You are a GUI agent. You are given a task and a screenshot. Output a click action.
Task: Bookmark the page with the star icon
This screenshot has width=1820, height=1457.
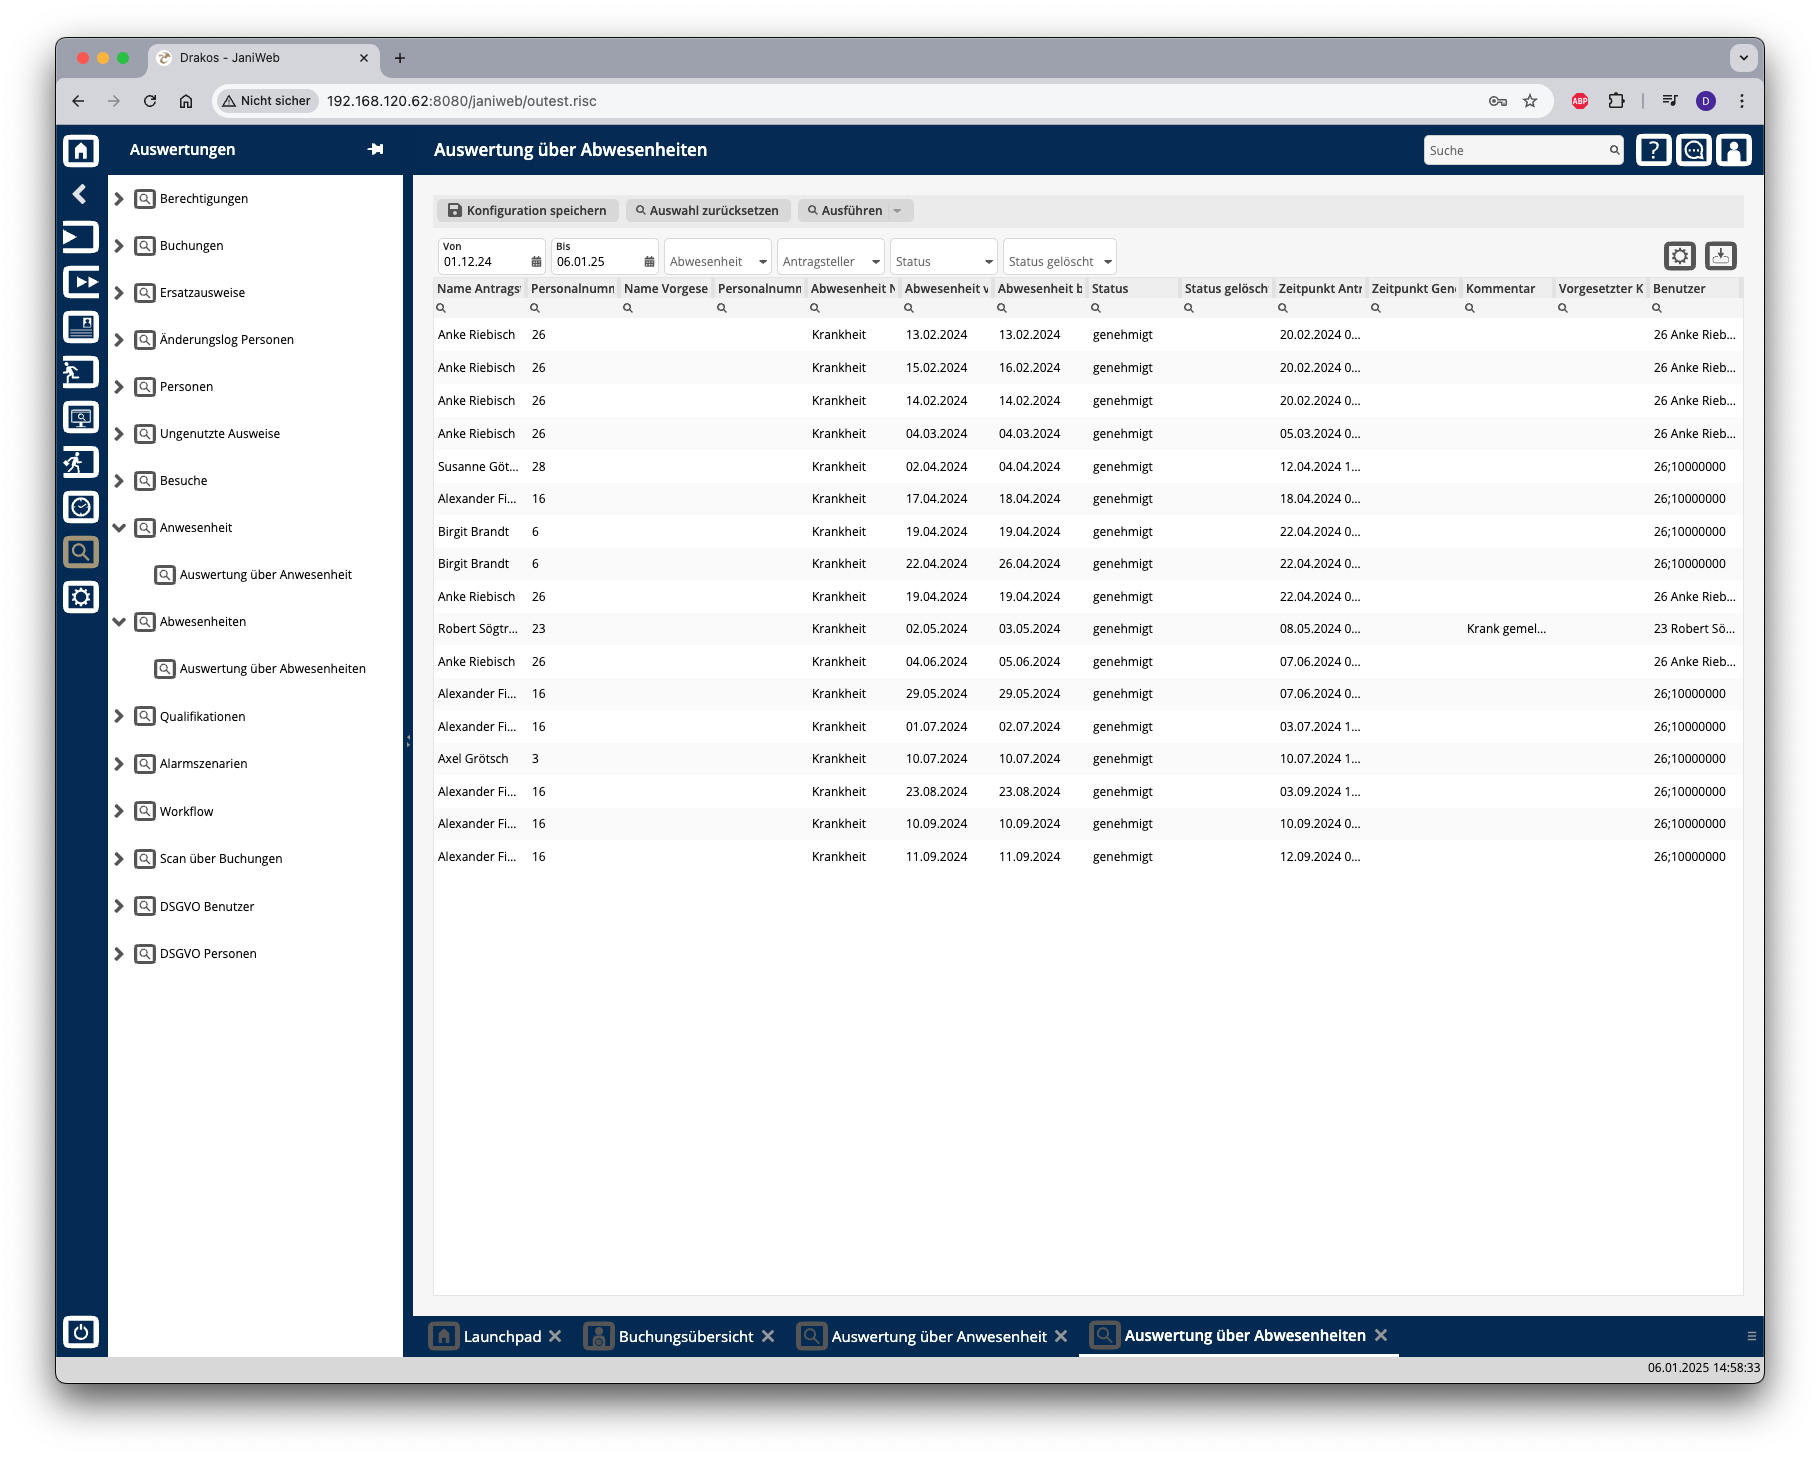1530,100
